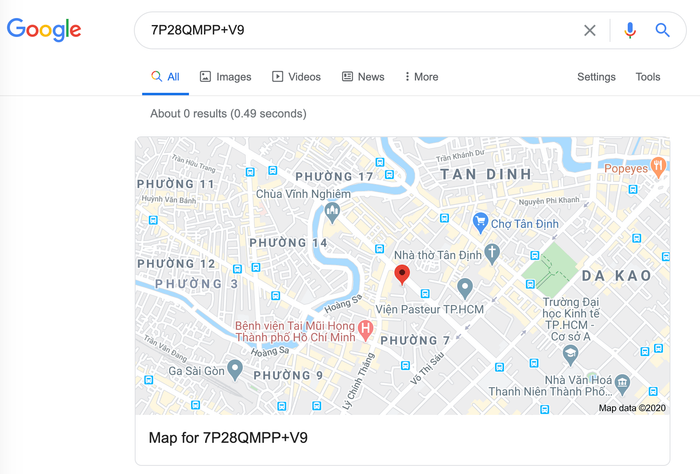
Task: Click the Trường Đại học Kinh tế graduation cap marker
Action: (x=570, y=355)
